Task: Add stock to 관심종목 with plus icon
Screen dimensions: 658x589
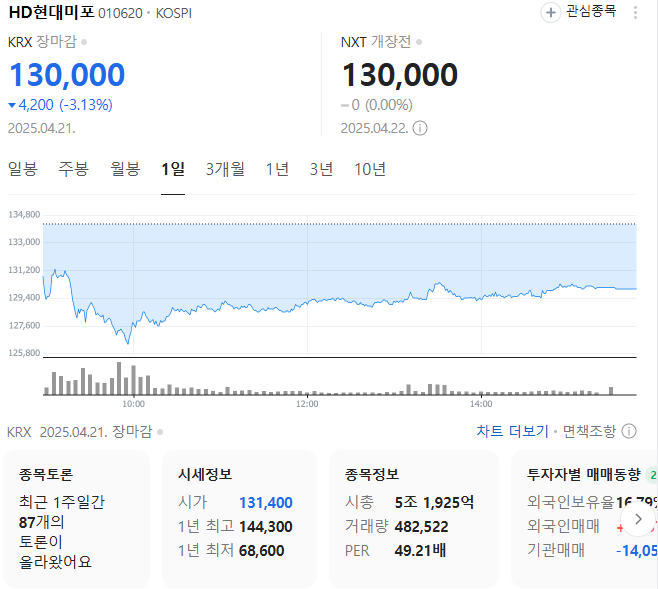Action: [x=551, y=13]
